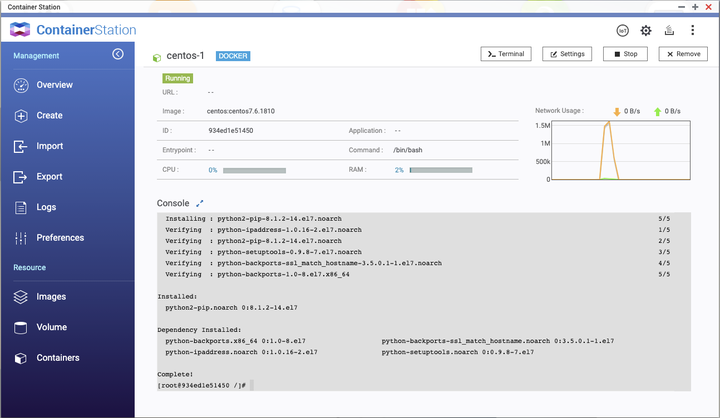Maximize the Container Station window

[695, 7]
